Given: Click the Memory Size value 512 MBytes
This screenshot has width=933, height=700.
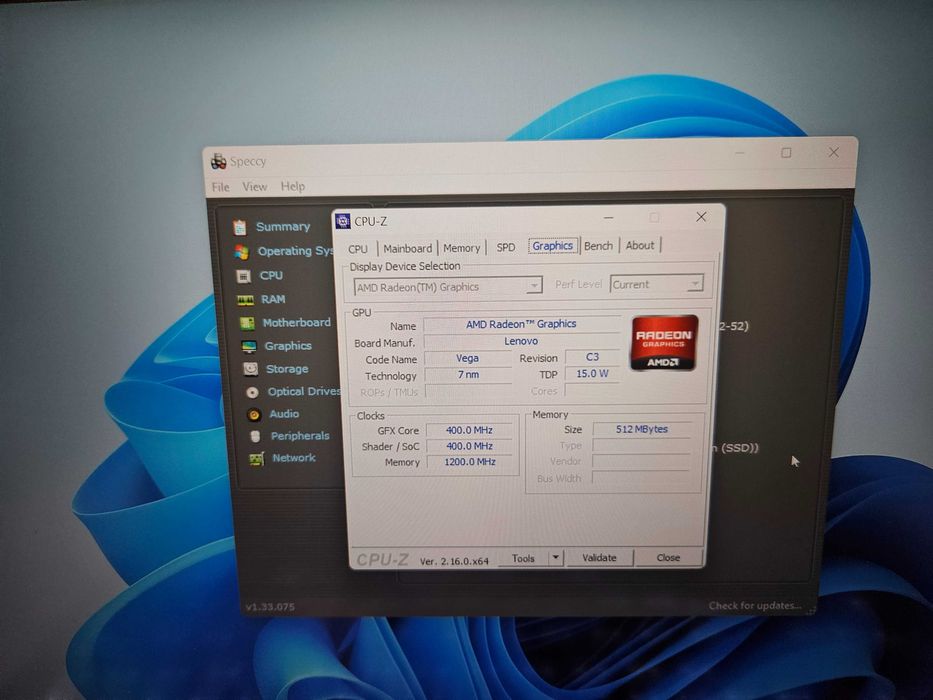Looking at the screenshot, I should (x=642, y=429).
